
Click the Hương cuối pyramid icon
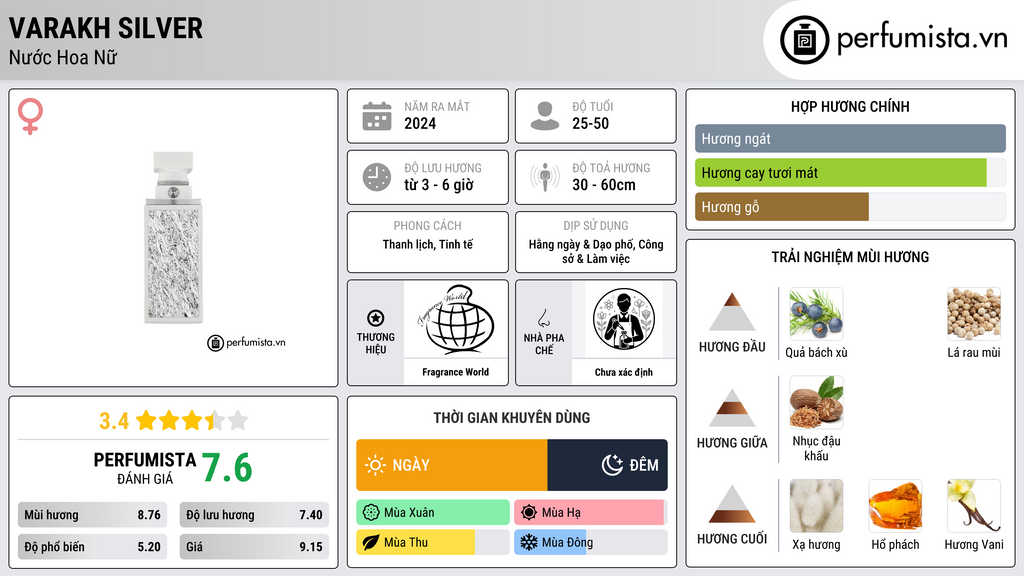pyautogui.click(x=732, y=504)
